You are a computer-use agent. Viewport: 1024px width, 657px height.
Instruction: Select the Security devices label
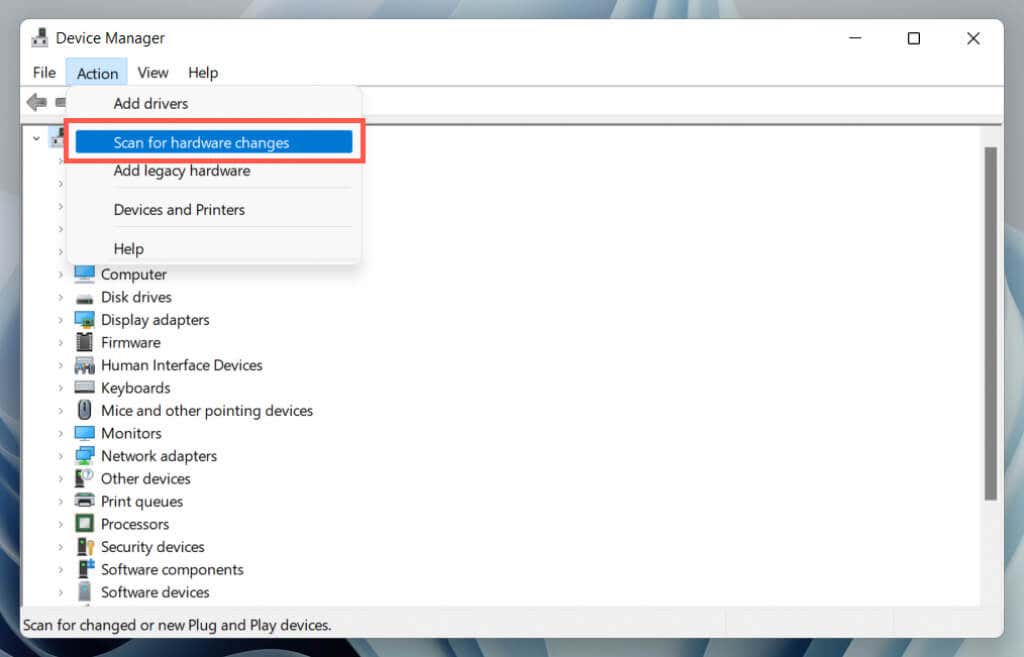tap(152, 547)
